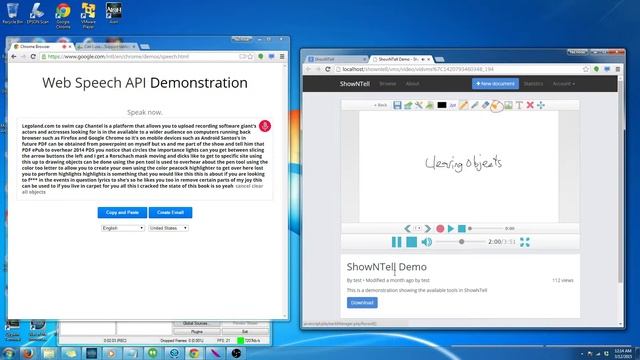Open the About page in ShowNTell navbar
Image resolution: width=640 pixels, height=360 pixels.
click(x=412, y=84)
